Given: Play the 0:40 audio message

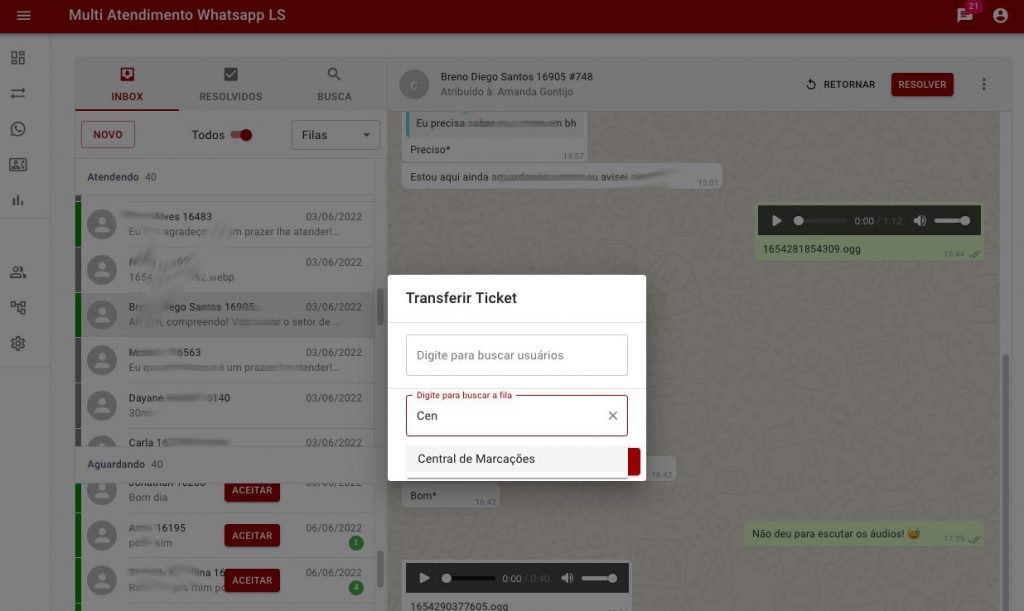Looking at the screenshot, I should coord(424,578).
